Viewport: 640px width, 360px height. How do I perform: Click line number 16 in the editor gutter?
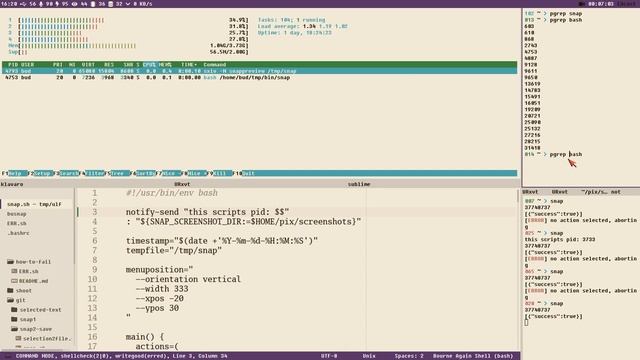pos(92,337)
